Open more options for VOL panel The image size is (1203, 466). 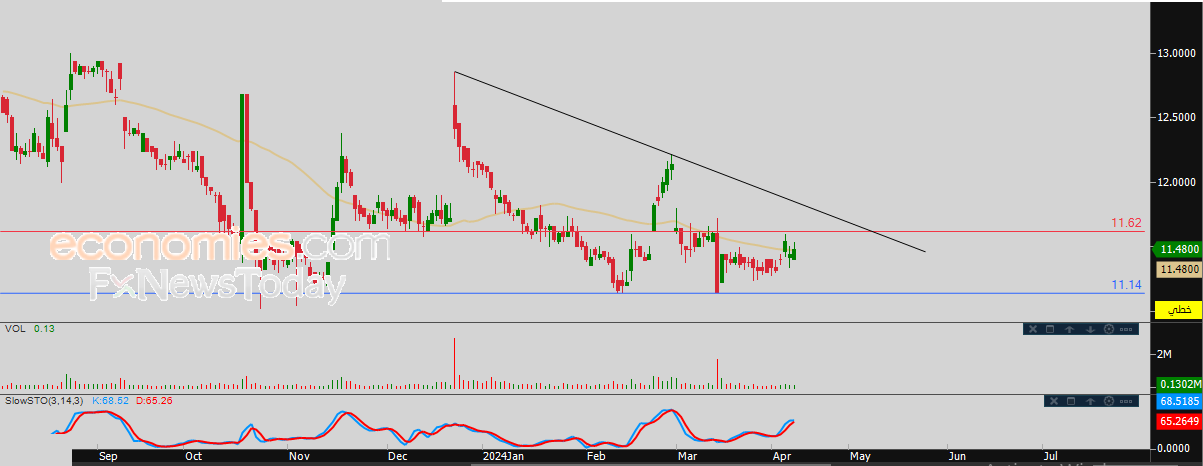pos(1127,329)
